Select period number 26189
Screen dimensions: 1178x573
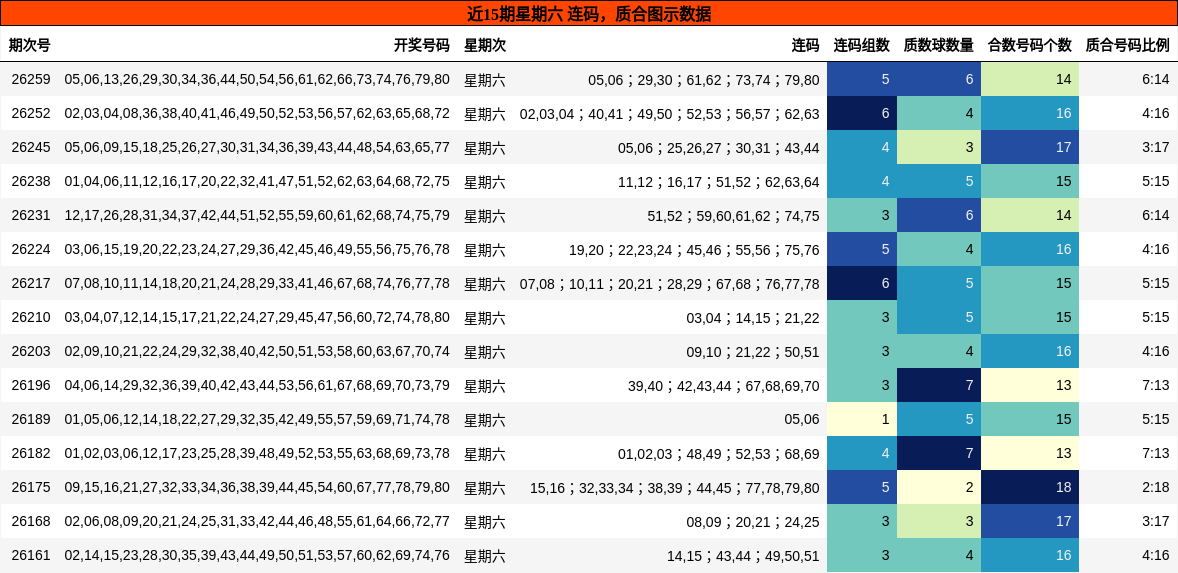(x=31, y=420)
